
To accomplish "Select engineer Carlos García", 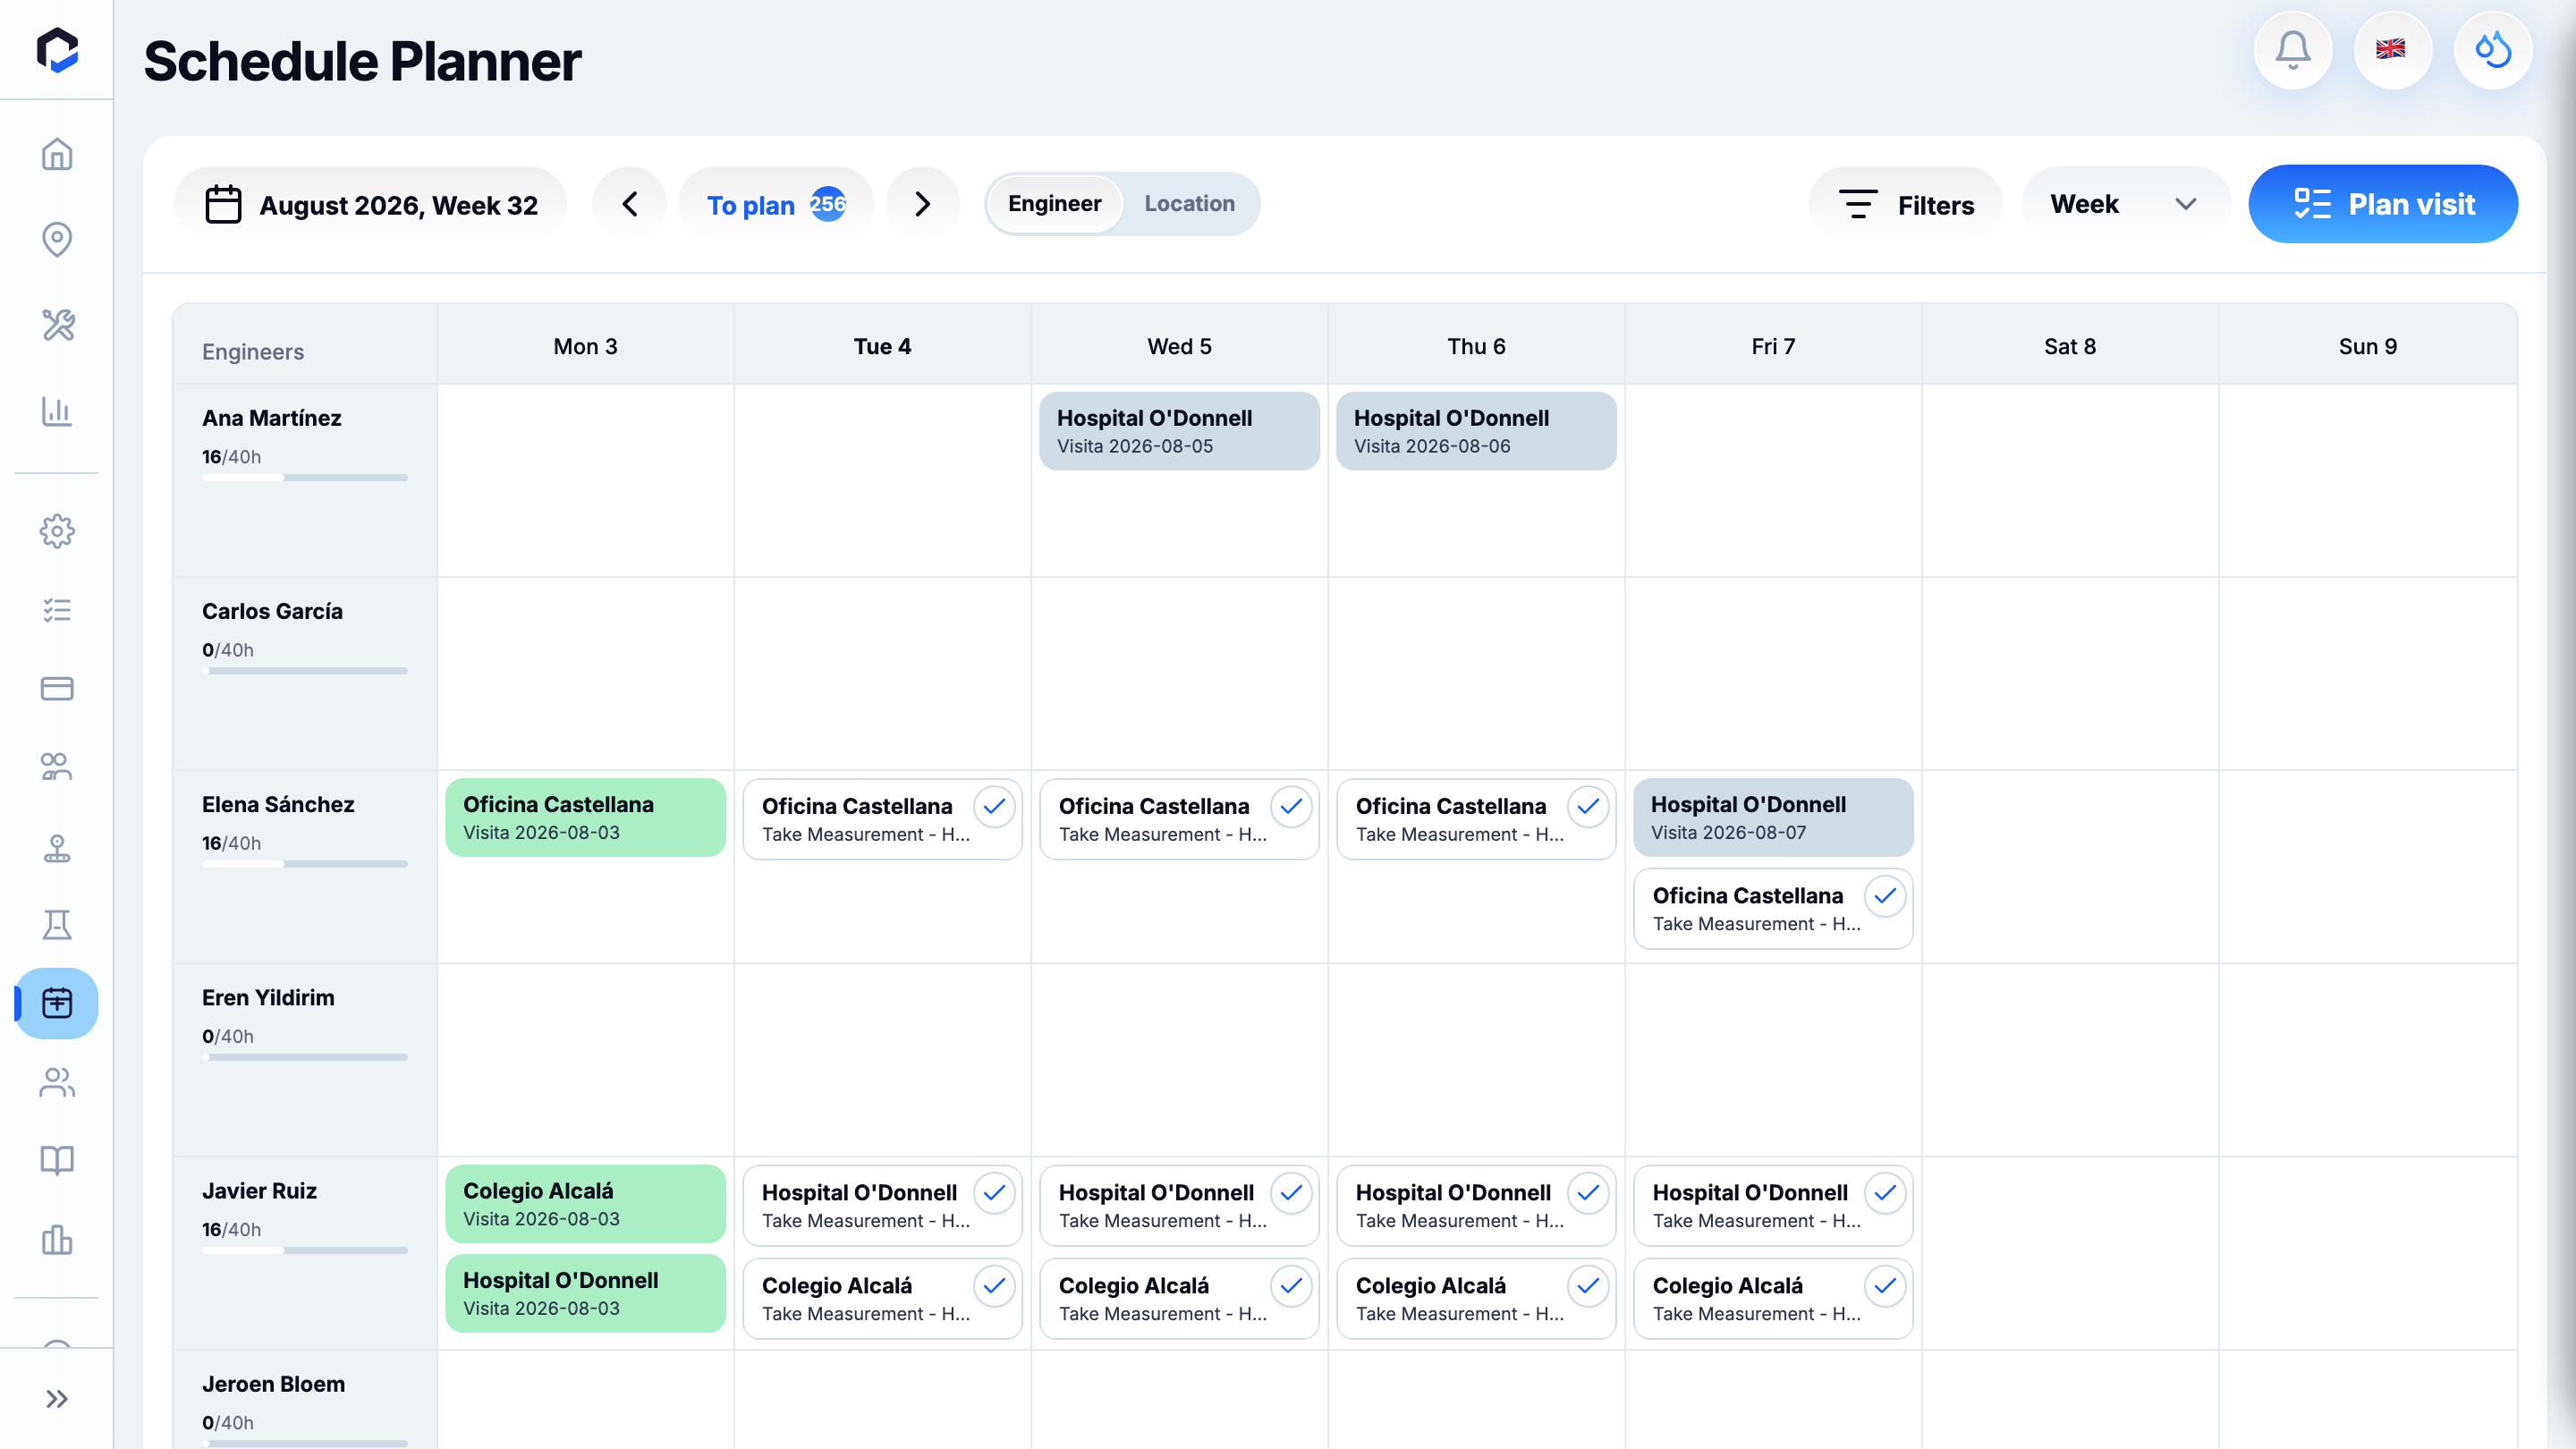I will pyautogui.click(x=272, y=611).
